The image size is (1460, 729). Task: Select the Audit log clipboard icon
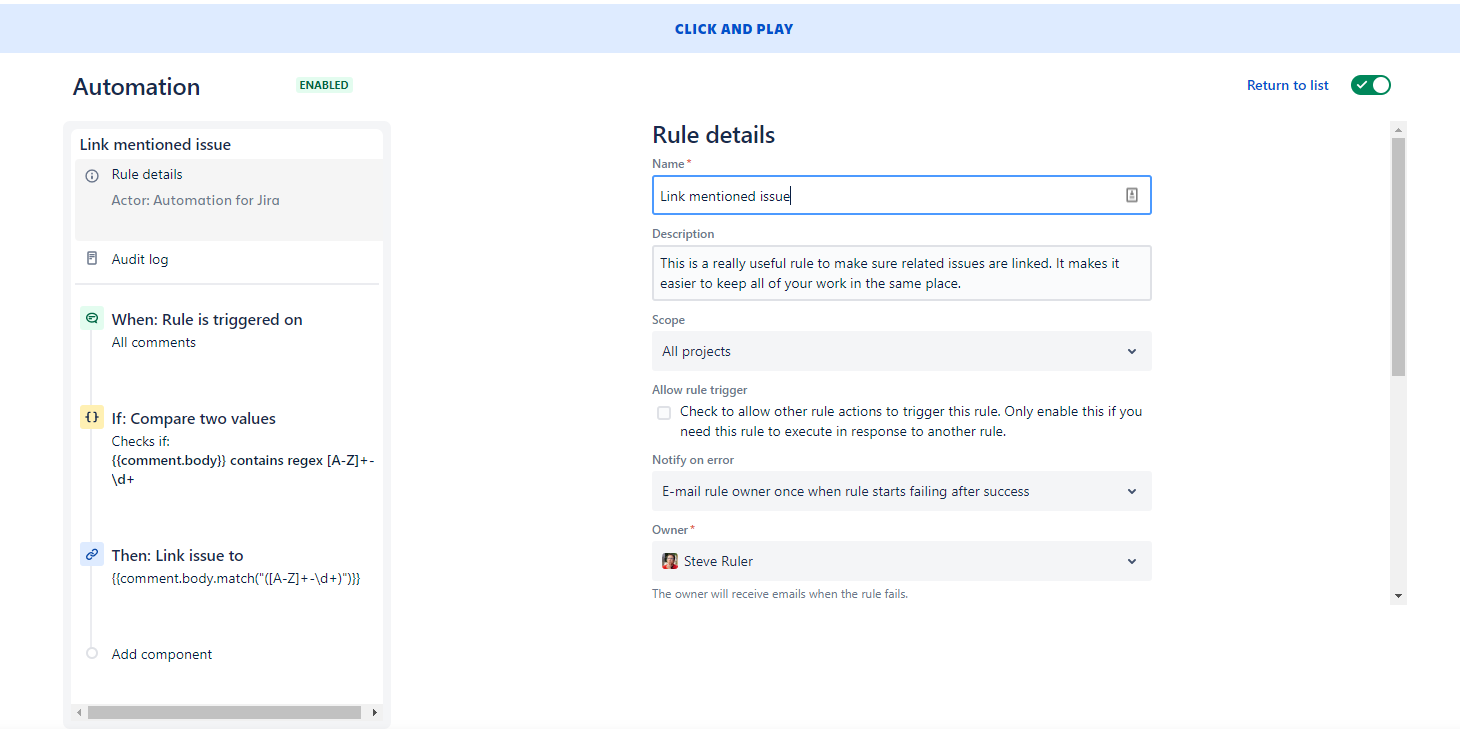[91, 258]
